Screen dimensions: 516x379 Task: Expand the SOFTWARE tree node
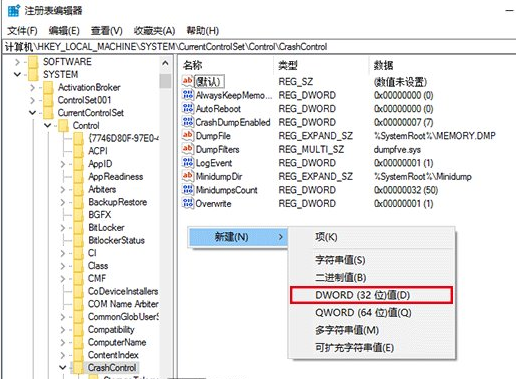[x=17, y=62]
